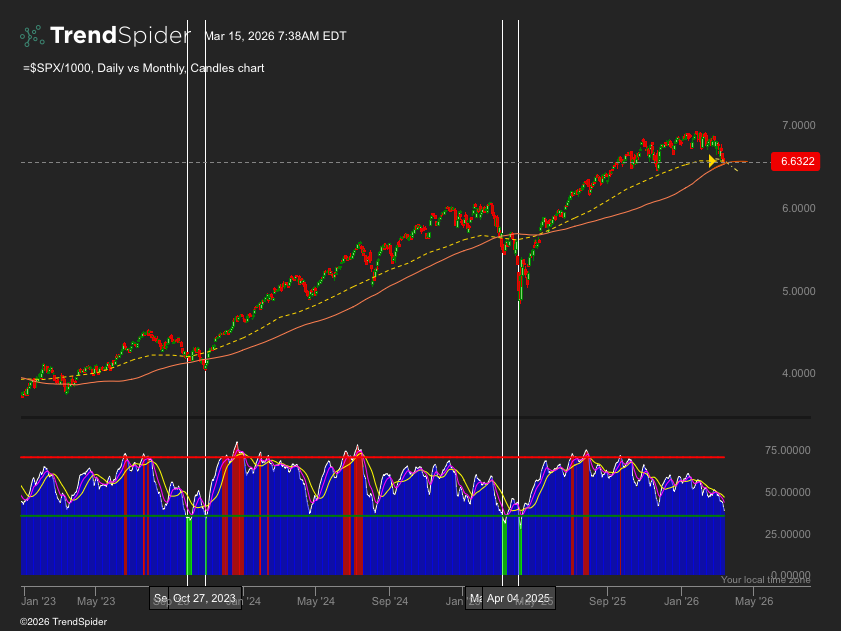The image size is (841, 631).
Task: Click the "May '26" axis label
Action: tap(753, 601)
